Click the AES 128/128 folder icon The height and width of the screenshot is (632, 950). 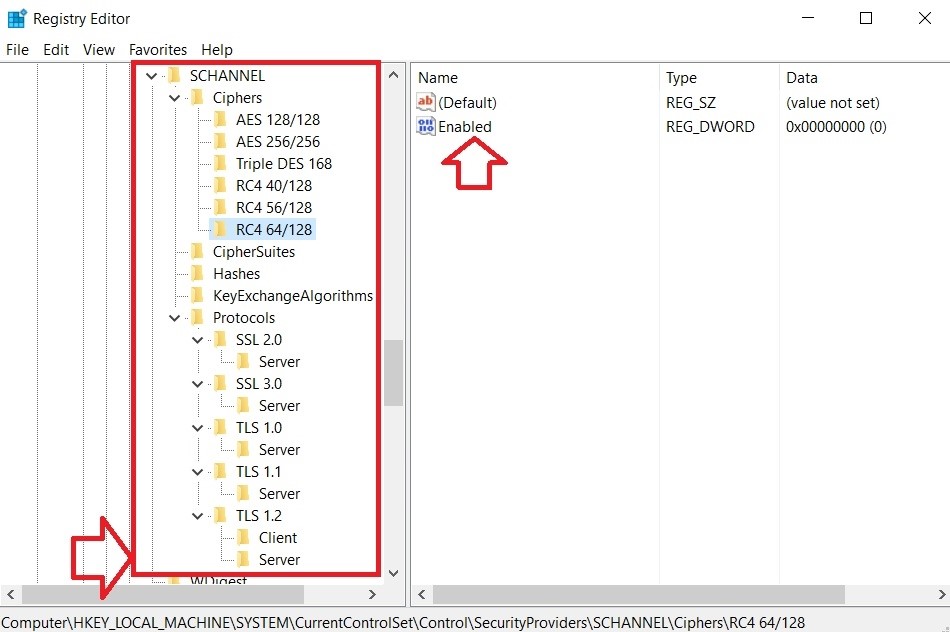point(221,119)
